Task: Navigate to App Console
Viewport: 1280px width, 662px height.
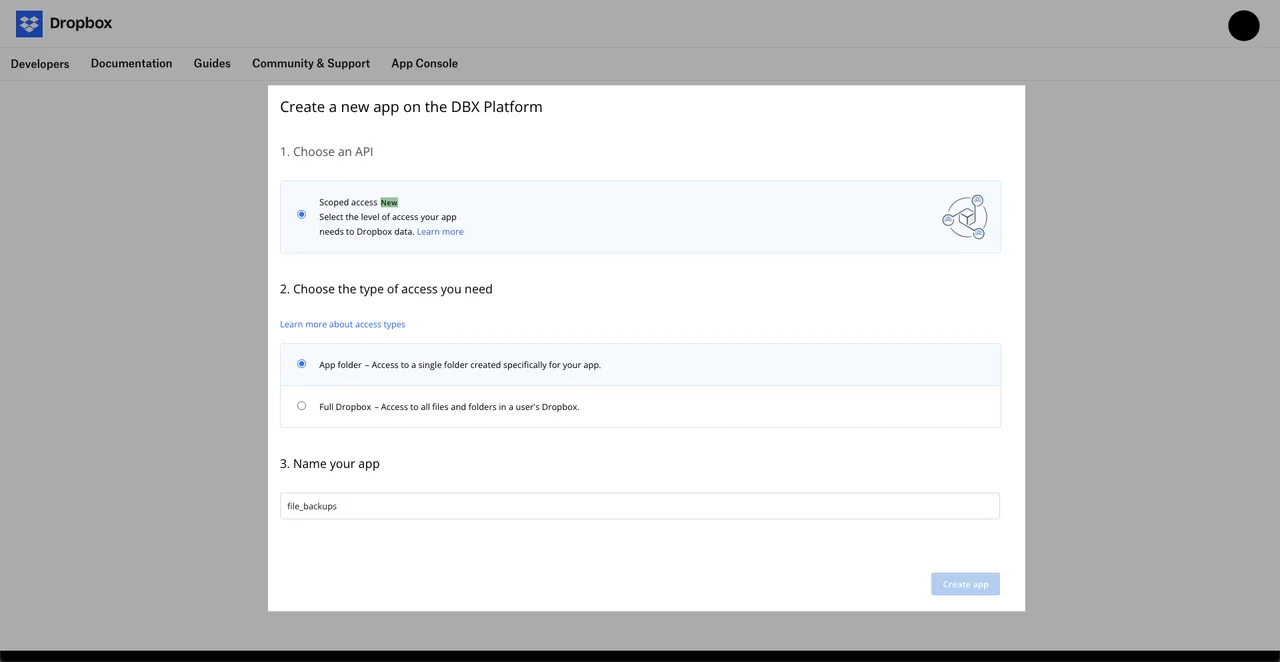Action: tap(424, 63)
